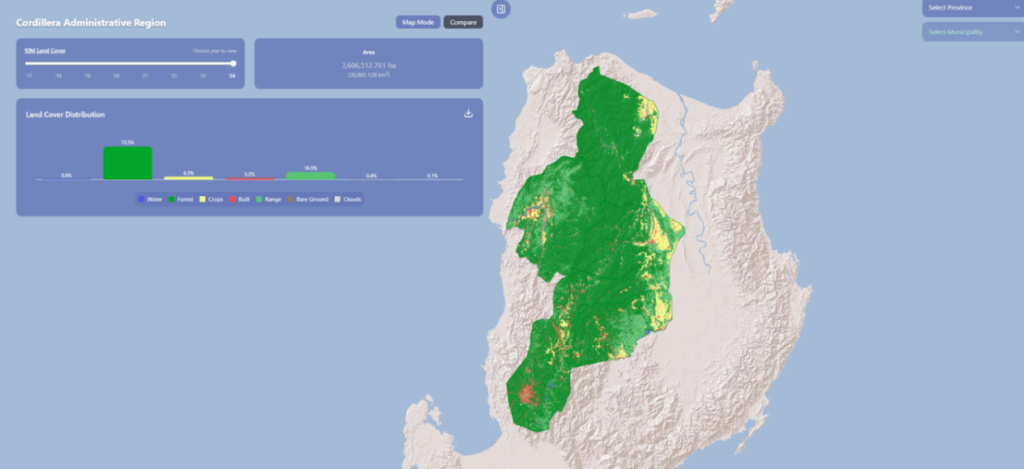Image resolution: width=1024 pixels, height=469 pixels.
Task: Click the Bare Ground legend swatch
Action: (290, 199)
